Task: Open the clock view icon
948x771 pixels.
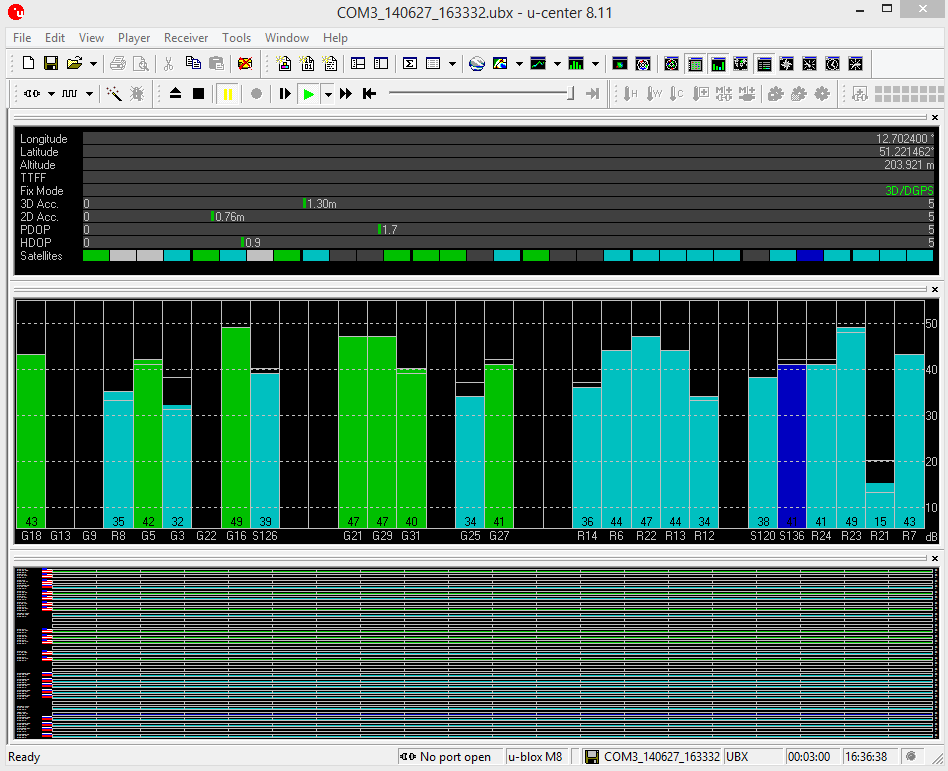Action: pyautogui.click(x=832, y=64)
